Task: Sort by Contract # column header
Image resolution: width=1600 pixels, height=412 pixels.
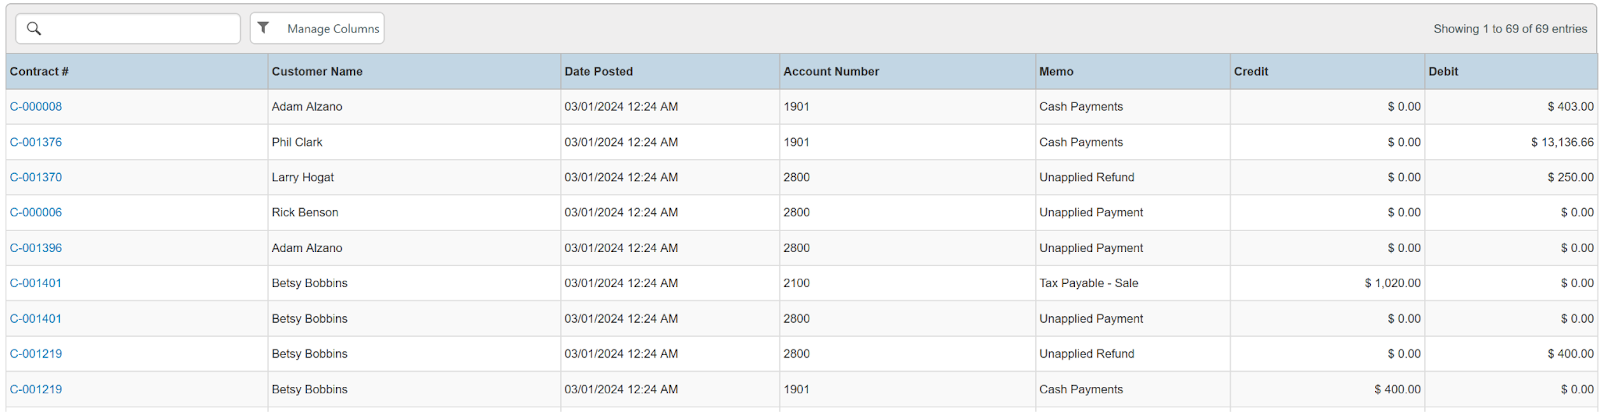Action: (x=40, y=72)
